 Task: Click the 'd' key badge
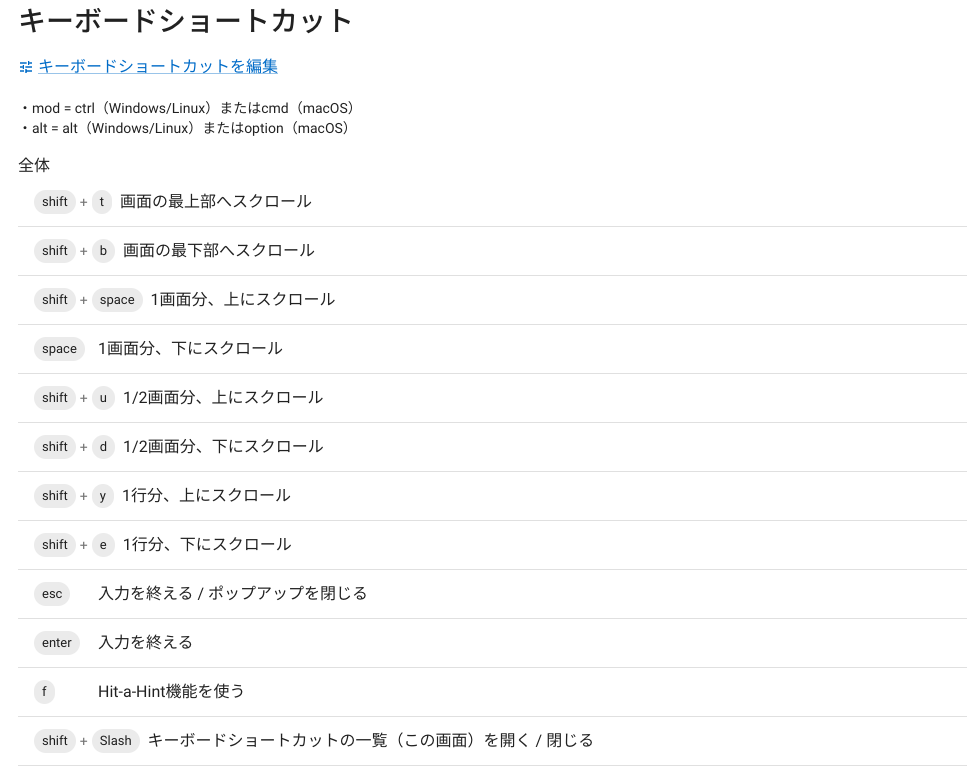103,447
